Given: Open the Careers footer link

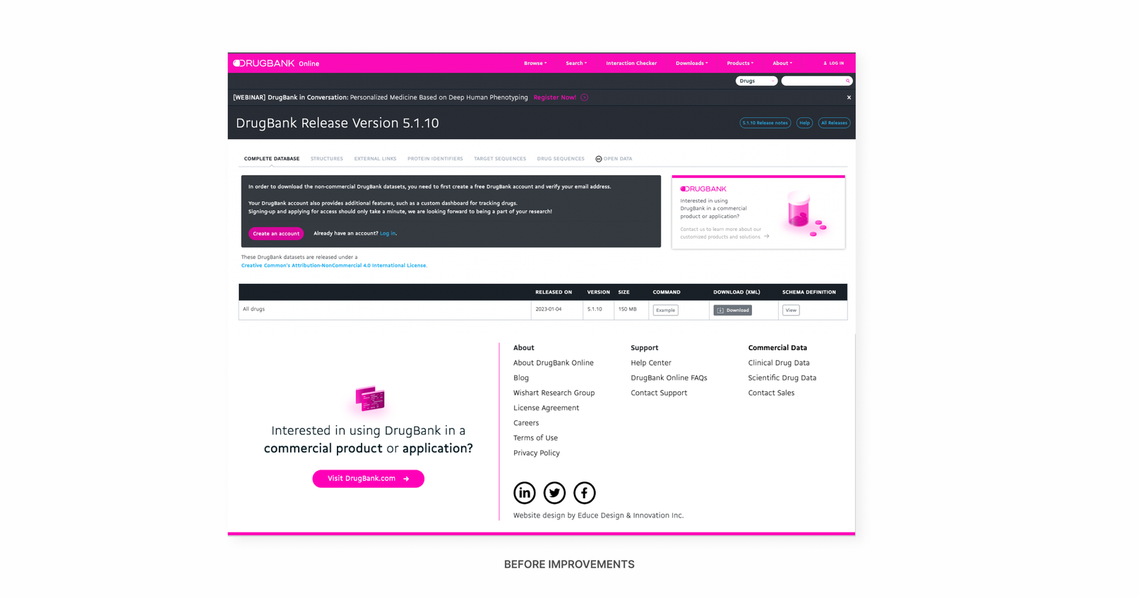Looking at the screenshot, I should (x=526, y=423).
